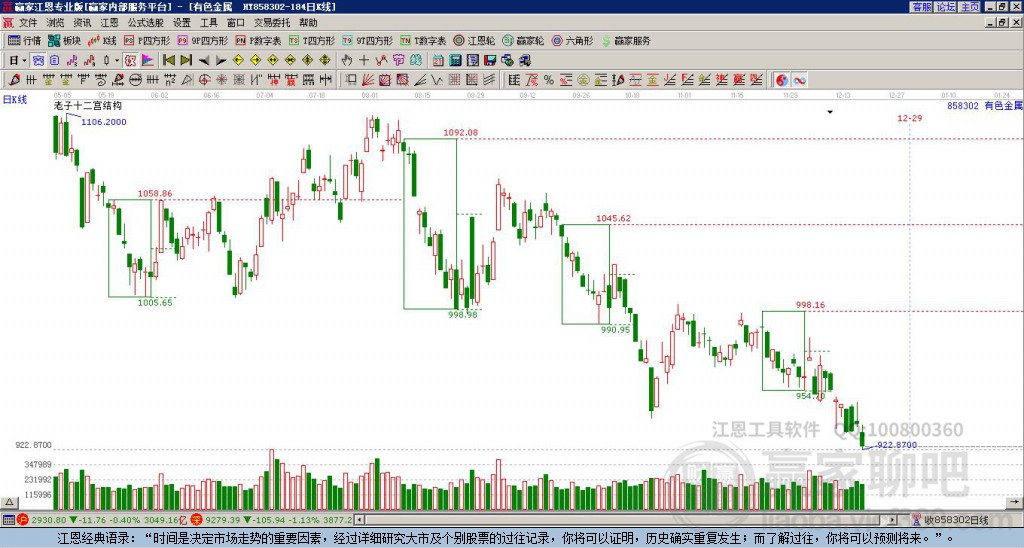Open the T数字表 tool

[x=423, y=40]
